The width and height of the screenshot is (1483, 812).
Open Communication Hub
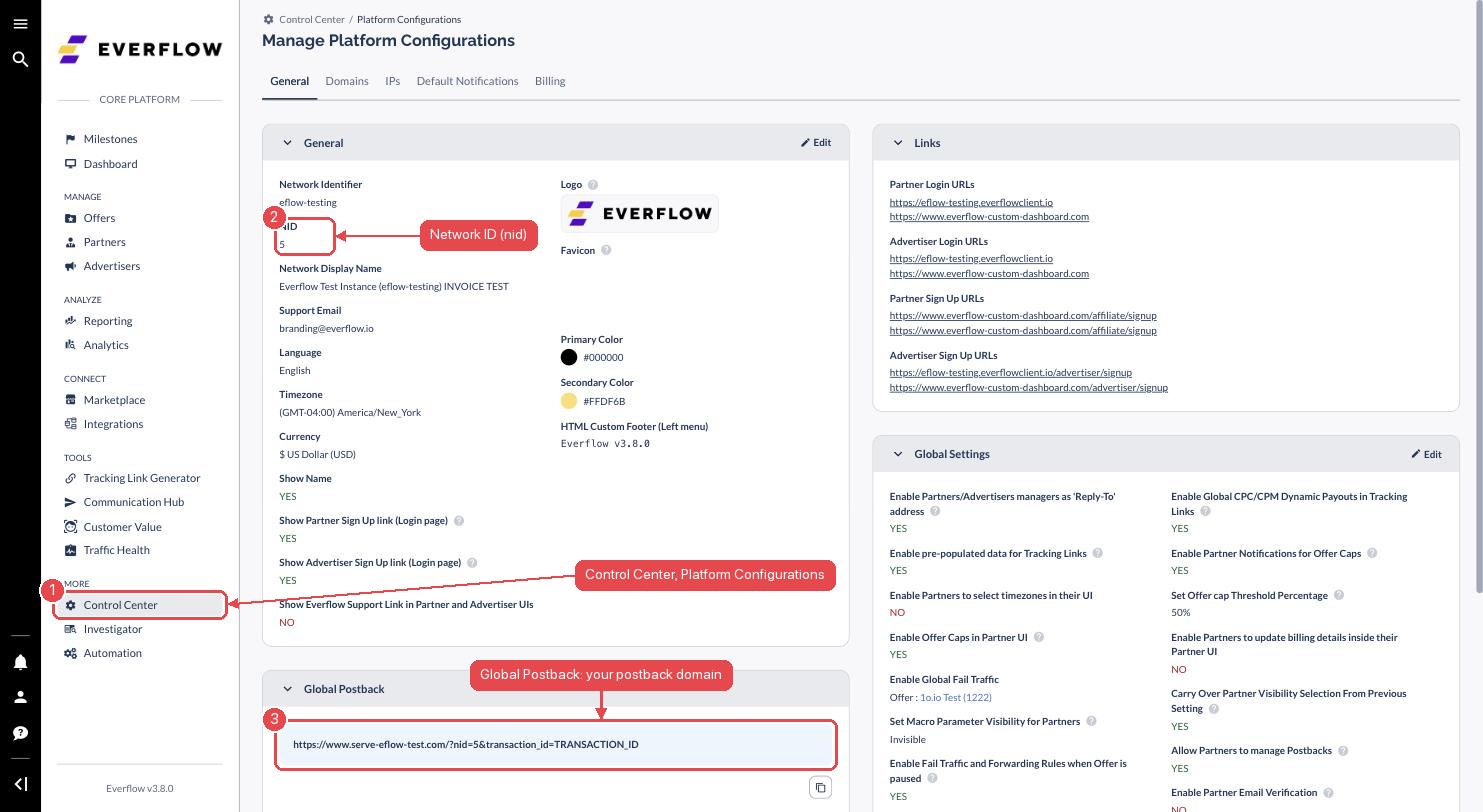tap(133, 502)
